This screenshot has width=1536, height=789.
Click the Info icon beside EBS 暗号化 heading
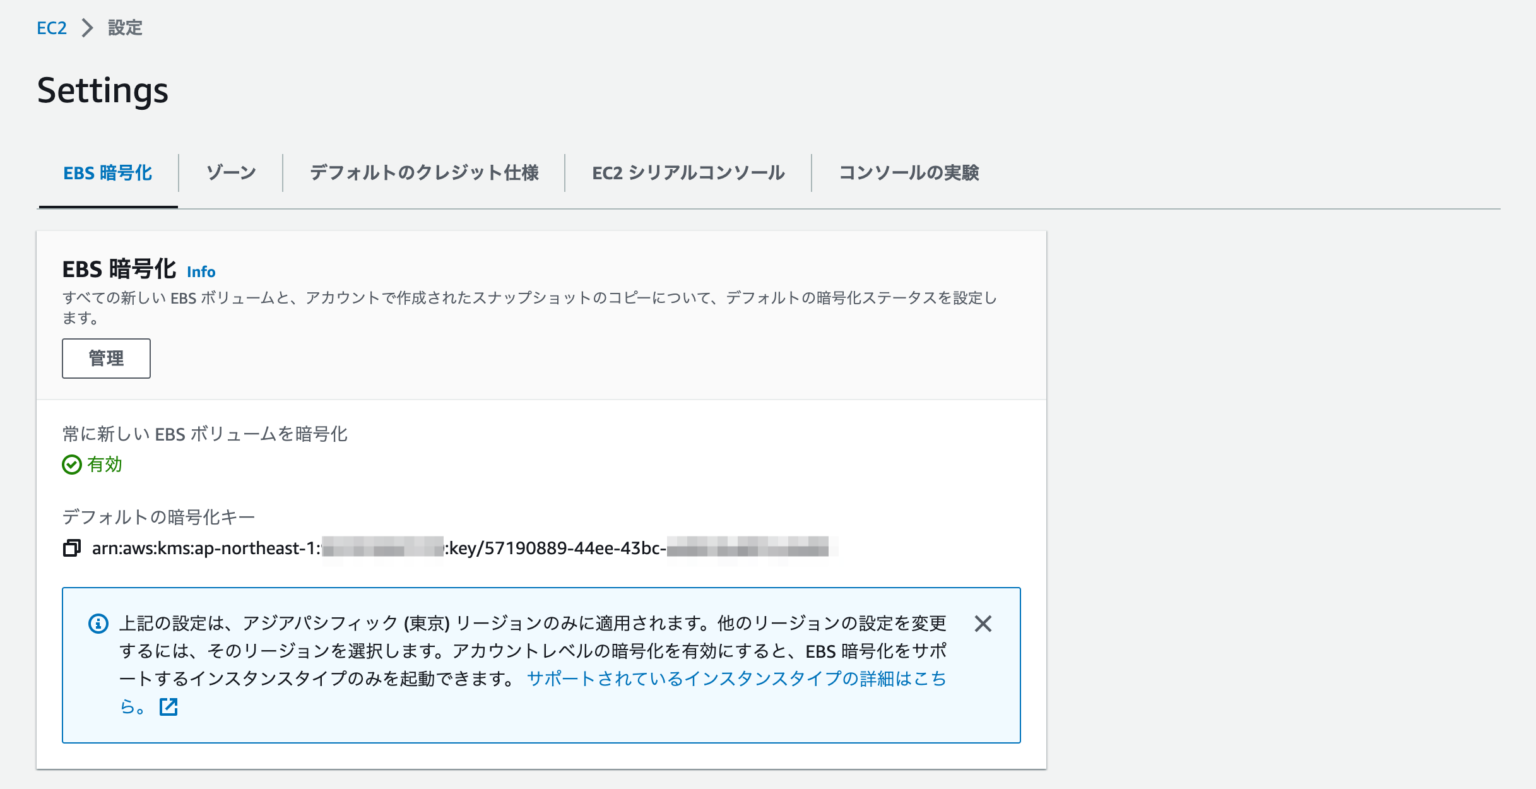click(x=201, y=271)
